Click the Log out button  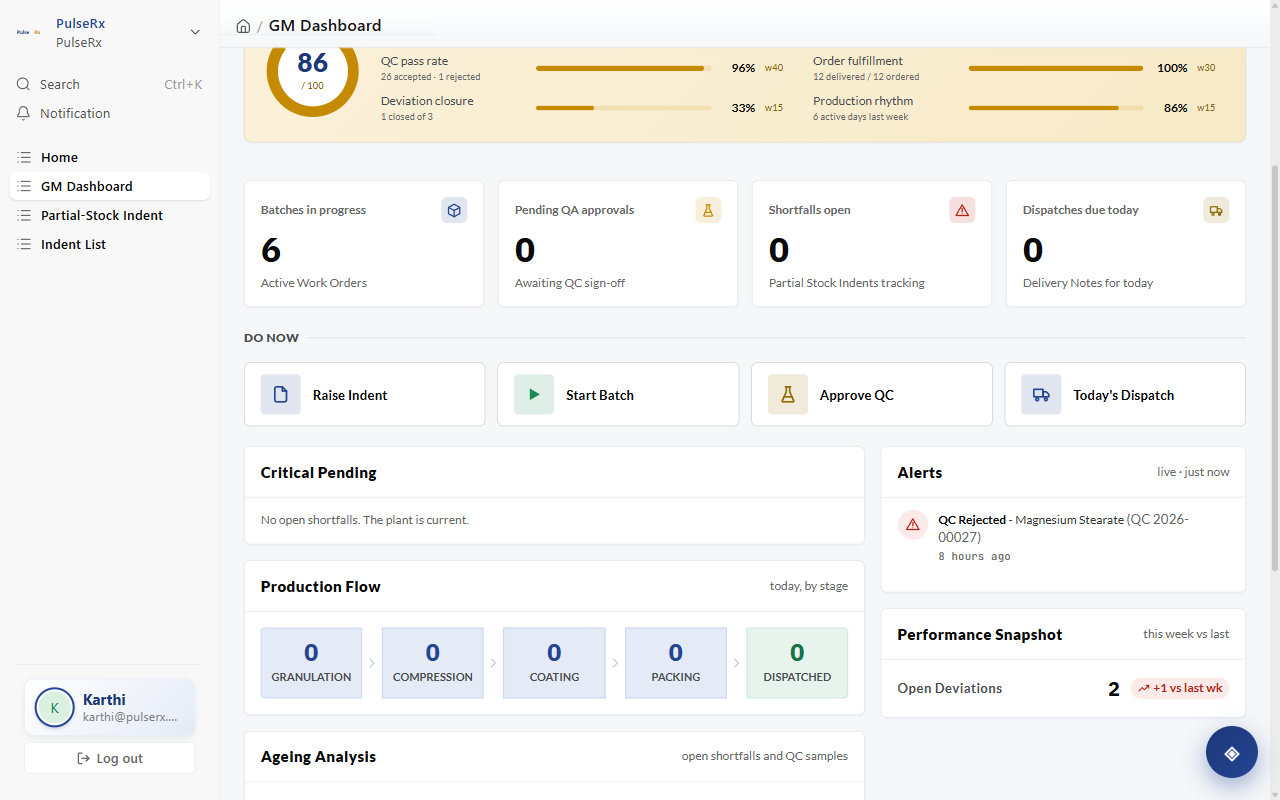(x=110, y=758)
